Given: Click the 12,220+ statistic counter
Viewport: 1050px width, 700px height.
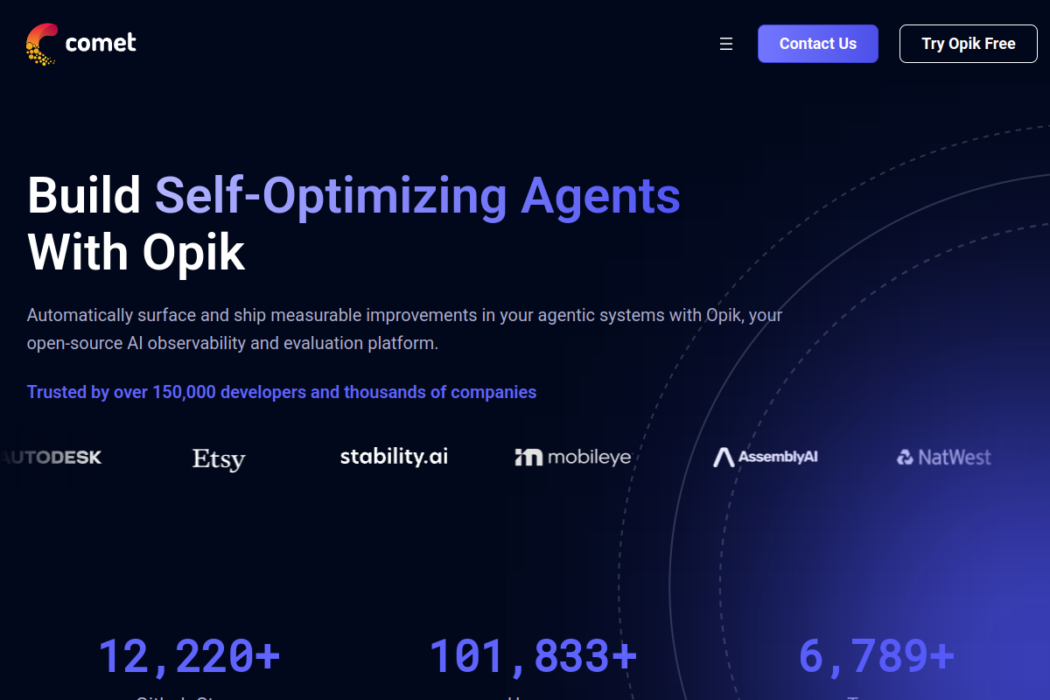Looking at the screenshot, I should (x=189, y=656).
